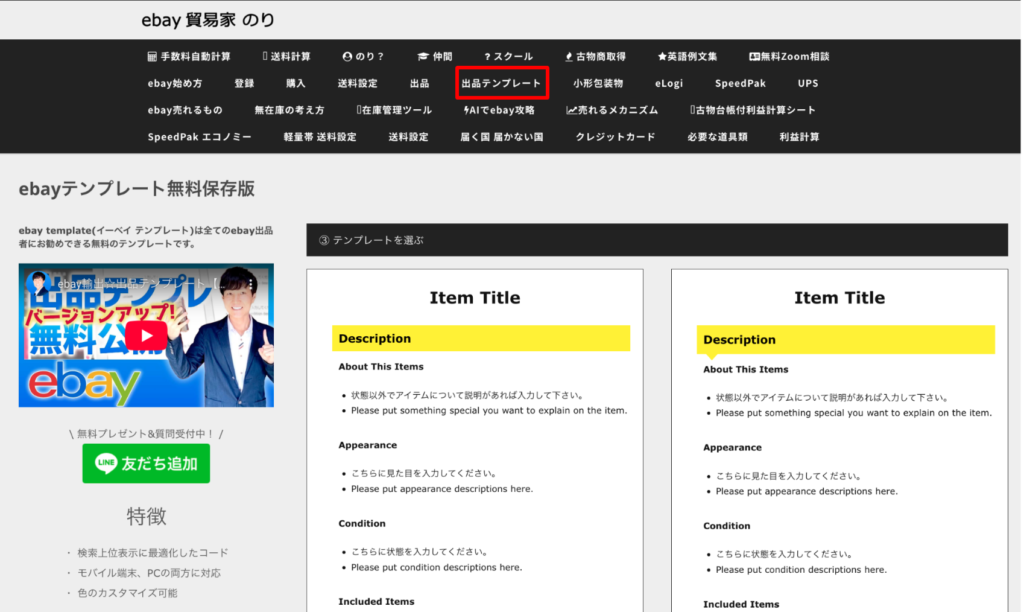This screenshot has width=1024, height=612.
Task: Click the graduation cap icon for 仲間
Action: 423,57
